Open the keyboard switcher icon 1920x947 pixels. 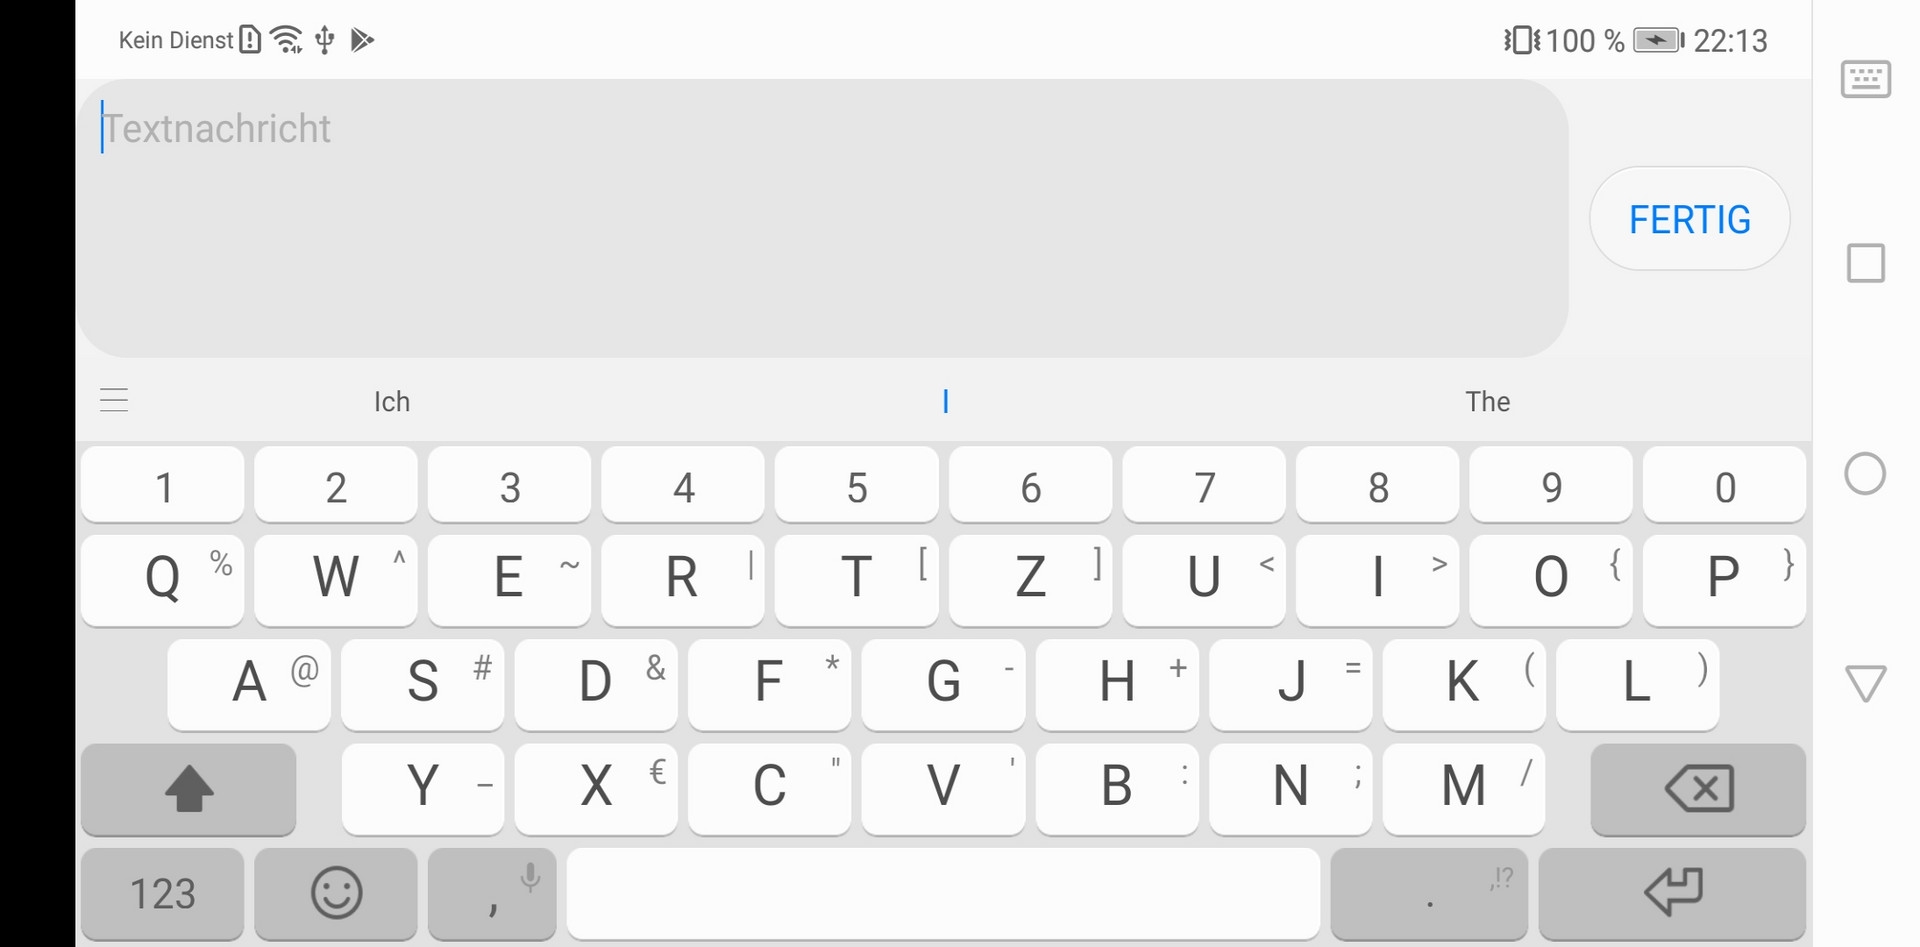coord(1866,79)
